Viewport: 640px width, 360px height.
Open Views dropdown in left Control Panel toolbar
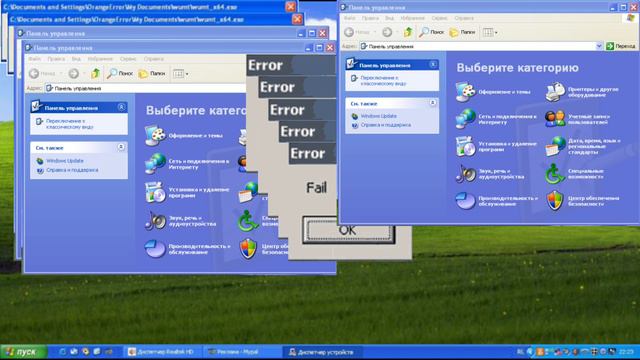[x=180, y=73]
